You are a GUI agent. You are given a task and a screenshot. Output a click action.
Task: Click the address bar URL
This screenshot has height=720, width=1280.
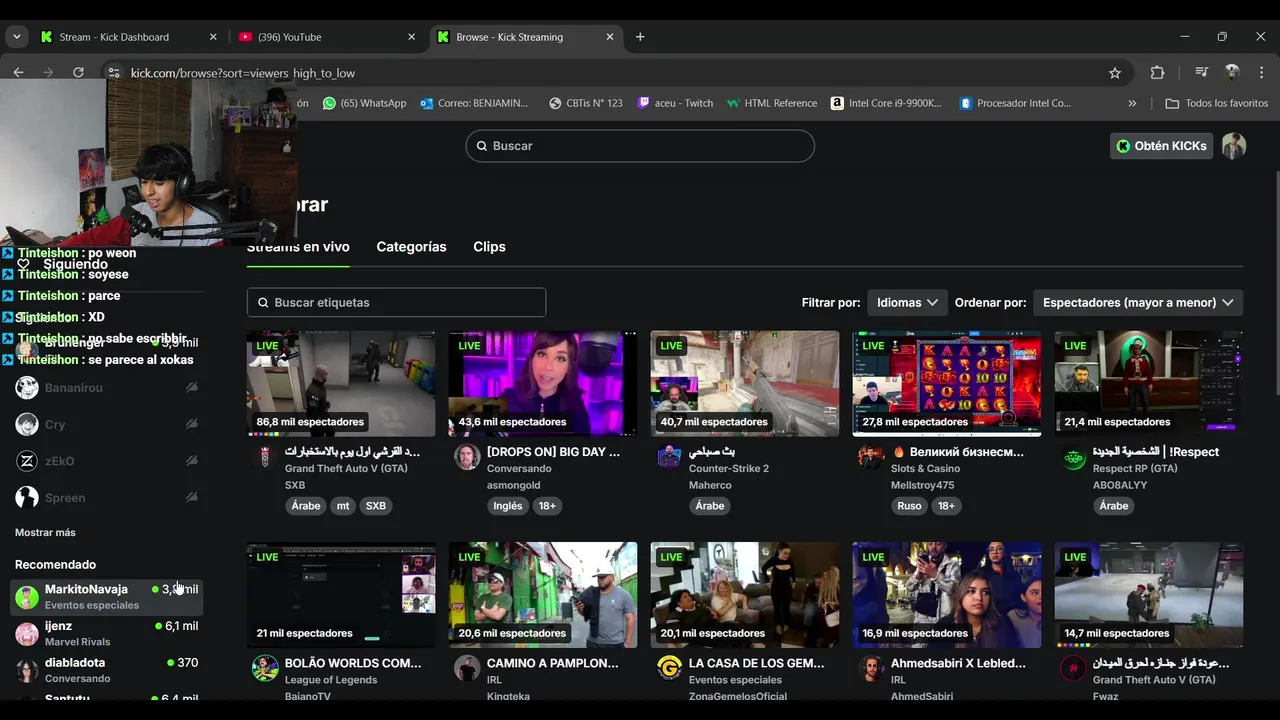point(243,73)
